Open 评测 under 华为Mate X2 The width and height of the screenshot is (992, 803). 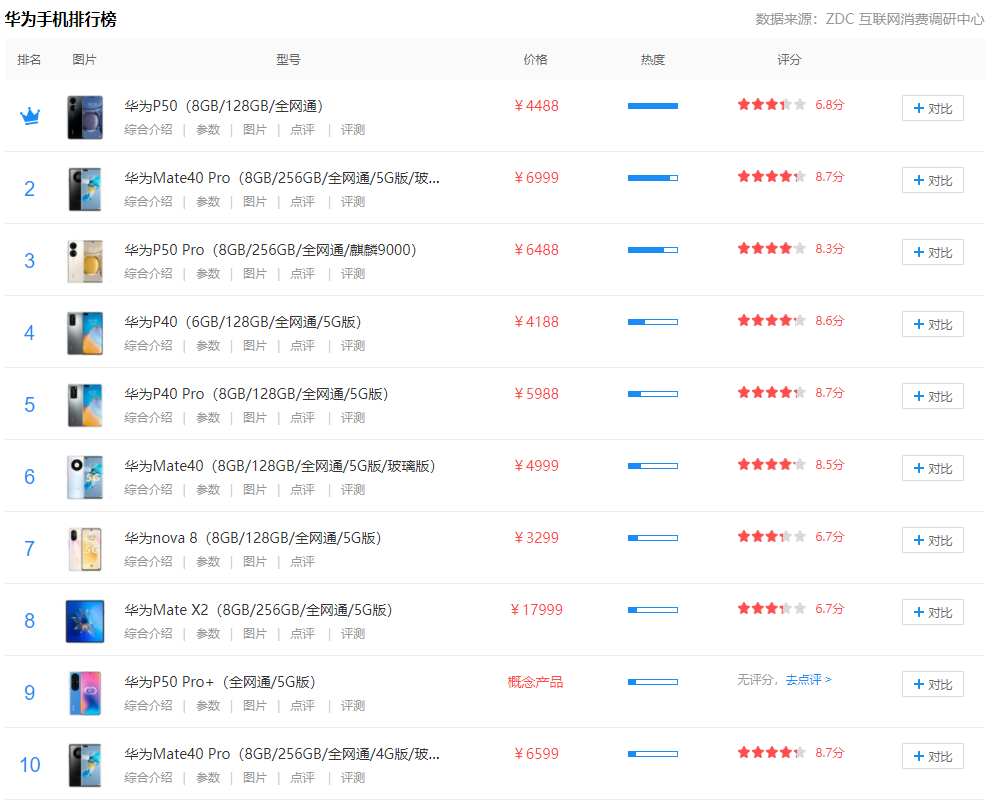(352, 634)
